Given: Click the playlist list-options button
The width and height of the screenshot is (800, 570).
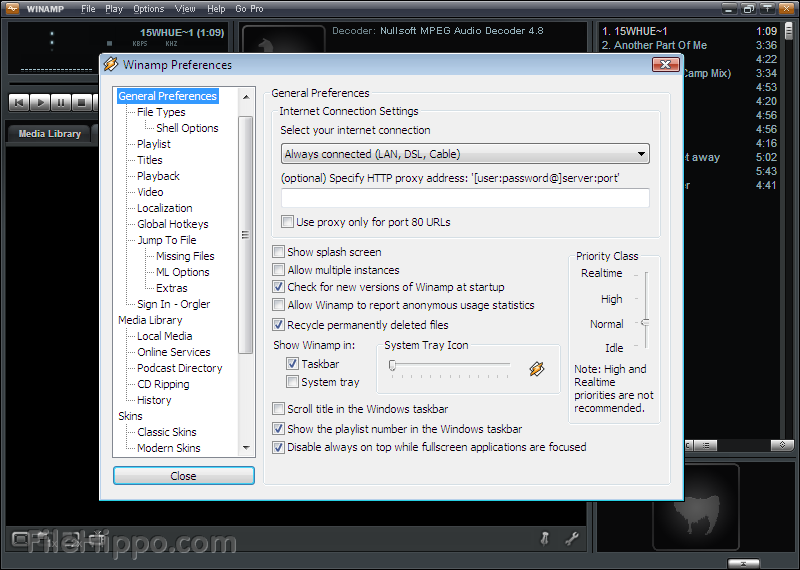Looking at the screenshot, I should [x=706, y=445].
